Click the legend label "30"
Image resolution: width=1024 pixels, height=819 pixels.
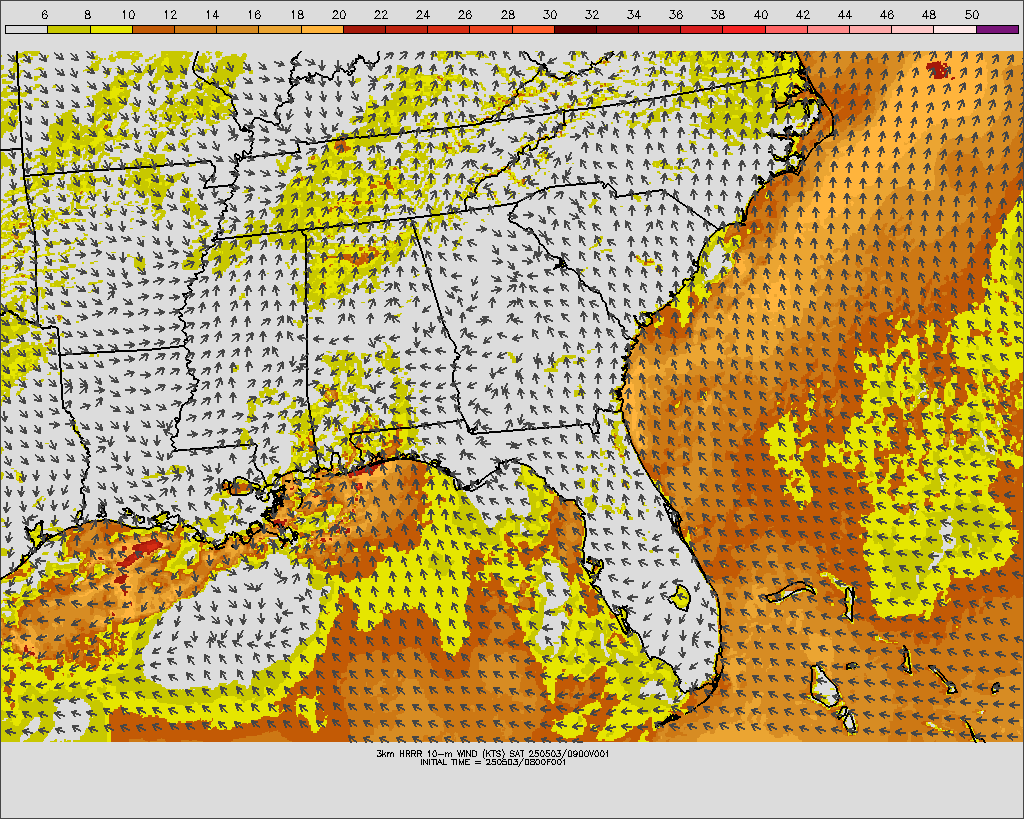(x=550, y=14)
